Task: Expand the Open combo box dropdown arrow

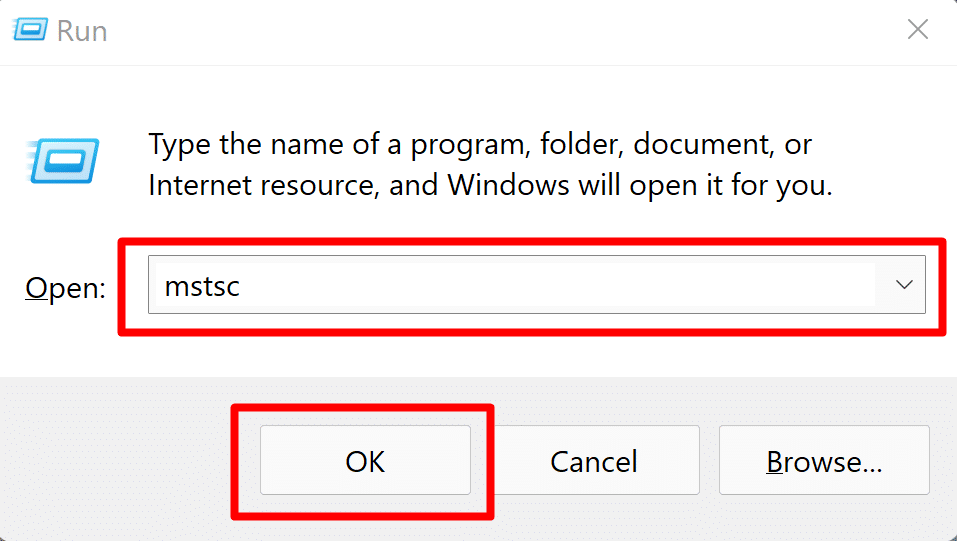Action: pyautogui.click(x=904, y=285)
